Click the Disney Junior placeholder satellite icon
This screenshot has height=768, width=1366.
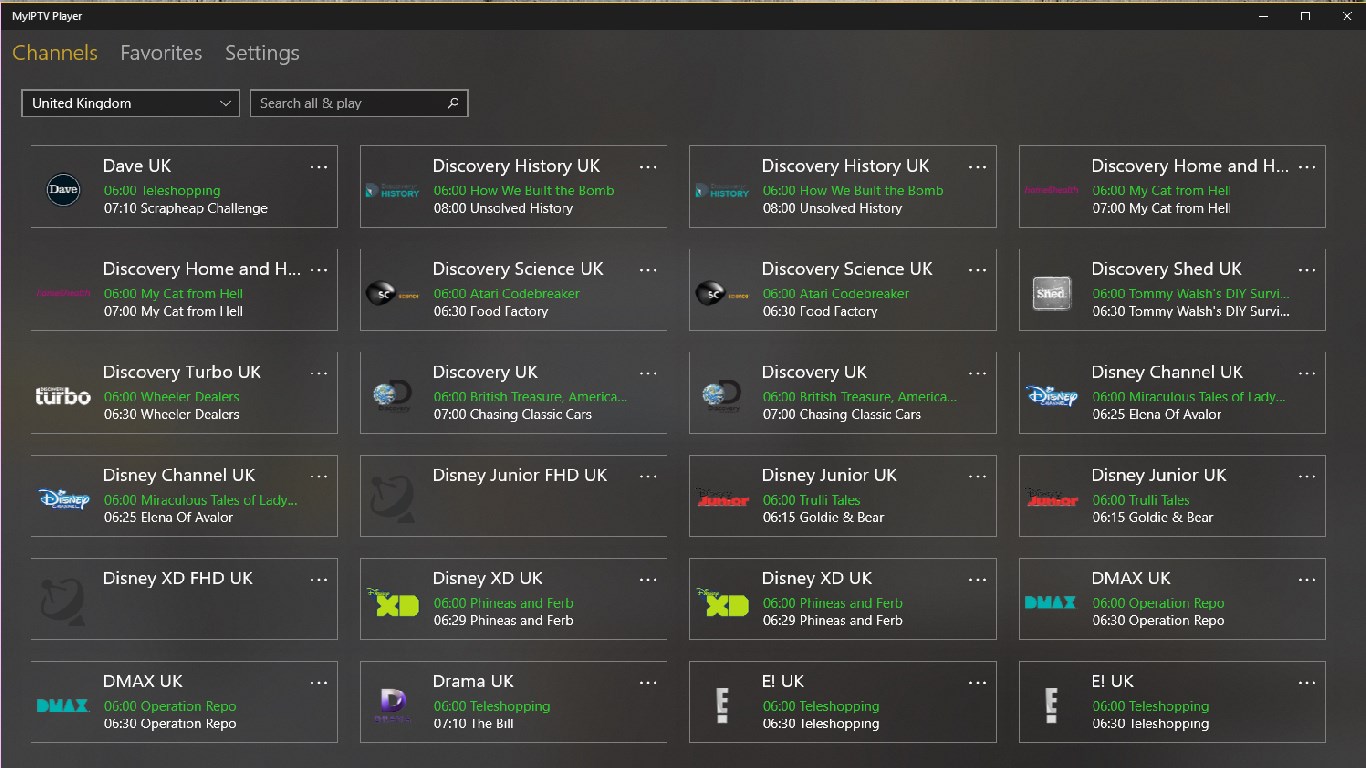click(391, 496)
